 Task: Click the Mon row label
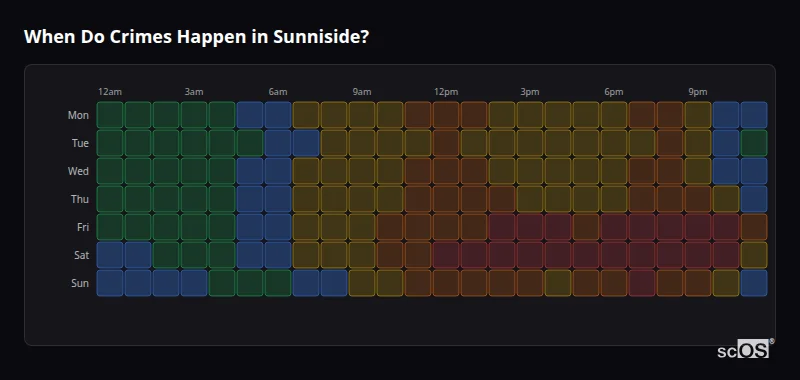click(78, 115)
